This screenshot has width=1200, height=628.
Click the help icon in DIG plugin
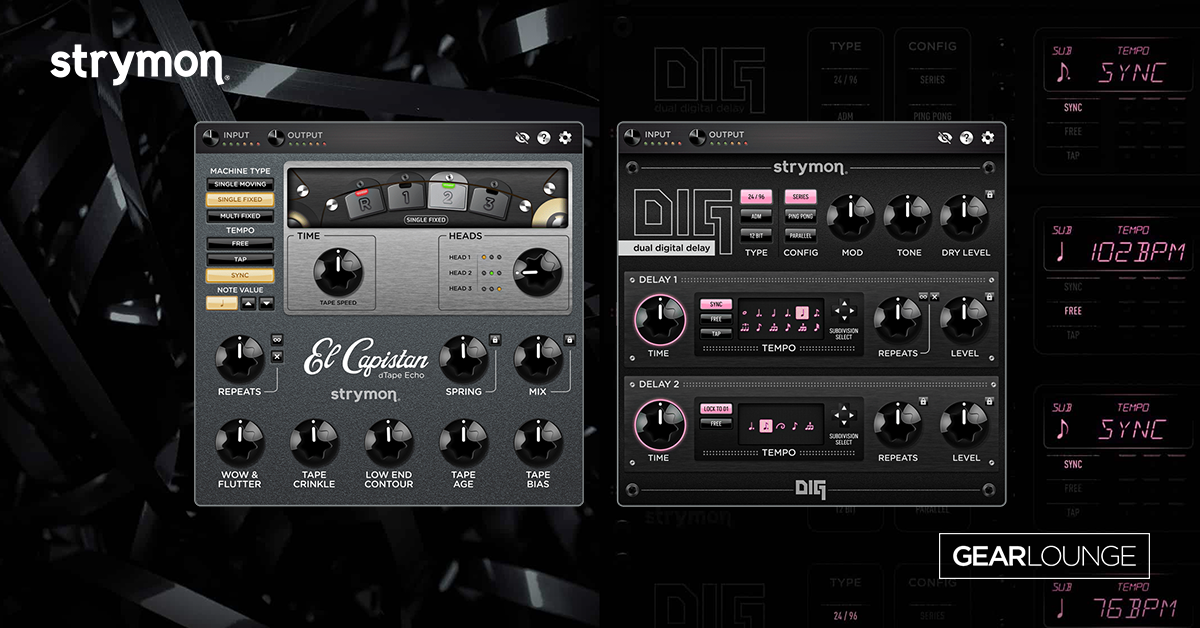click(x=967, y=138)
